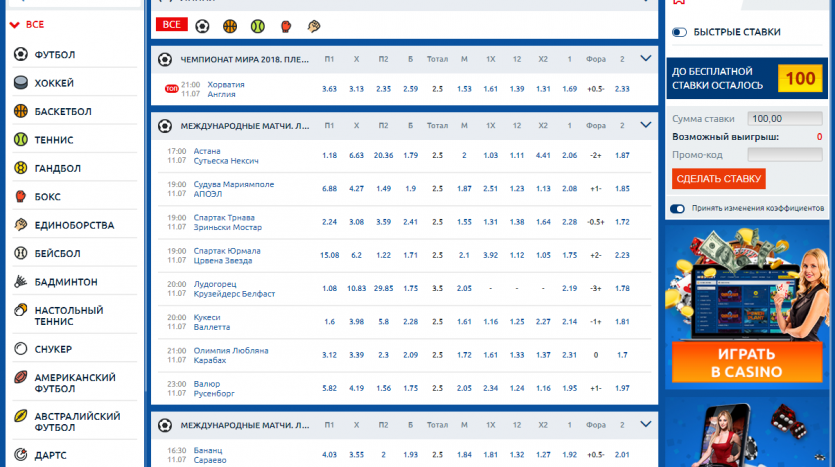Image resolution: width=835 pixels, height=467 pixels.
Task: Select the red ВСЕ filter tab
Action: click(x=171, y=25)
